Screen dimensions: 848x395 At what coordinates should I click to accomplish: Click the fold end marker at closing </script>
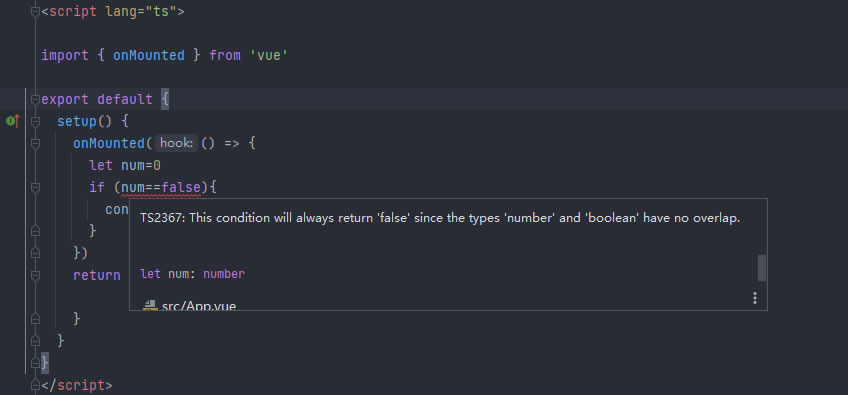click(x=35, y=385)
